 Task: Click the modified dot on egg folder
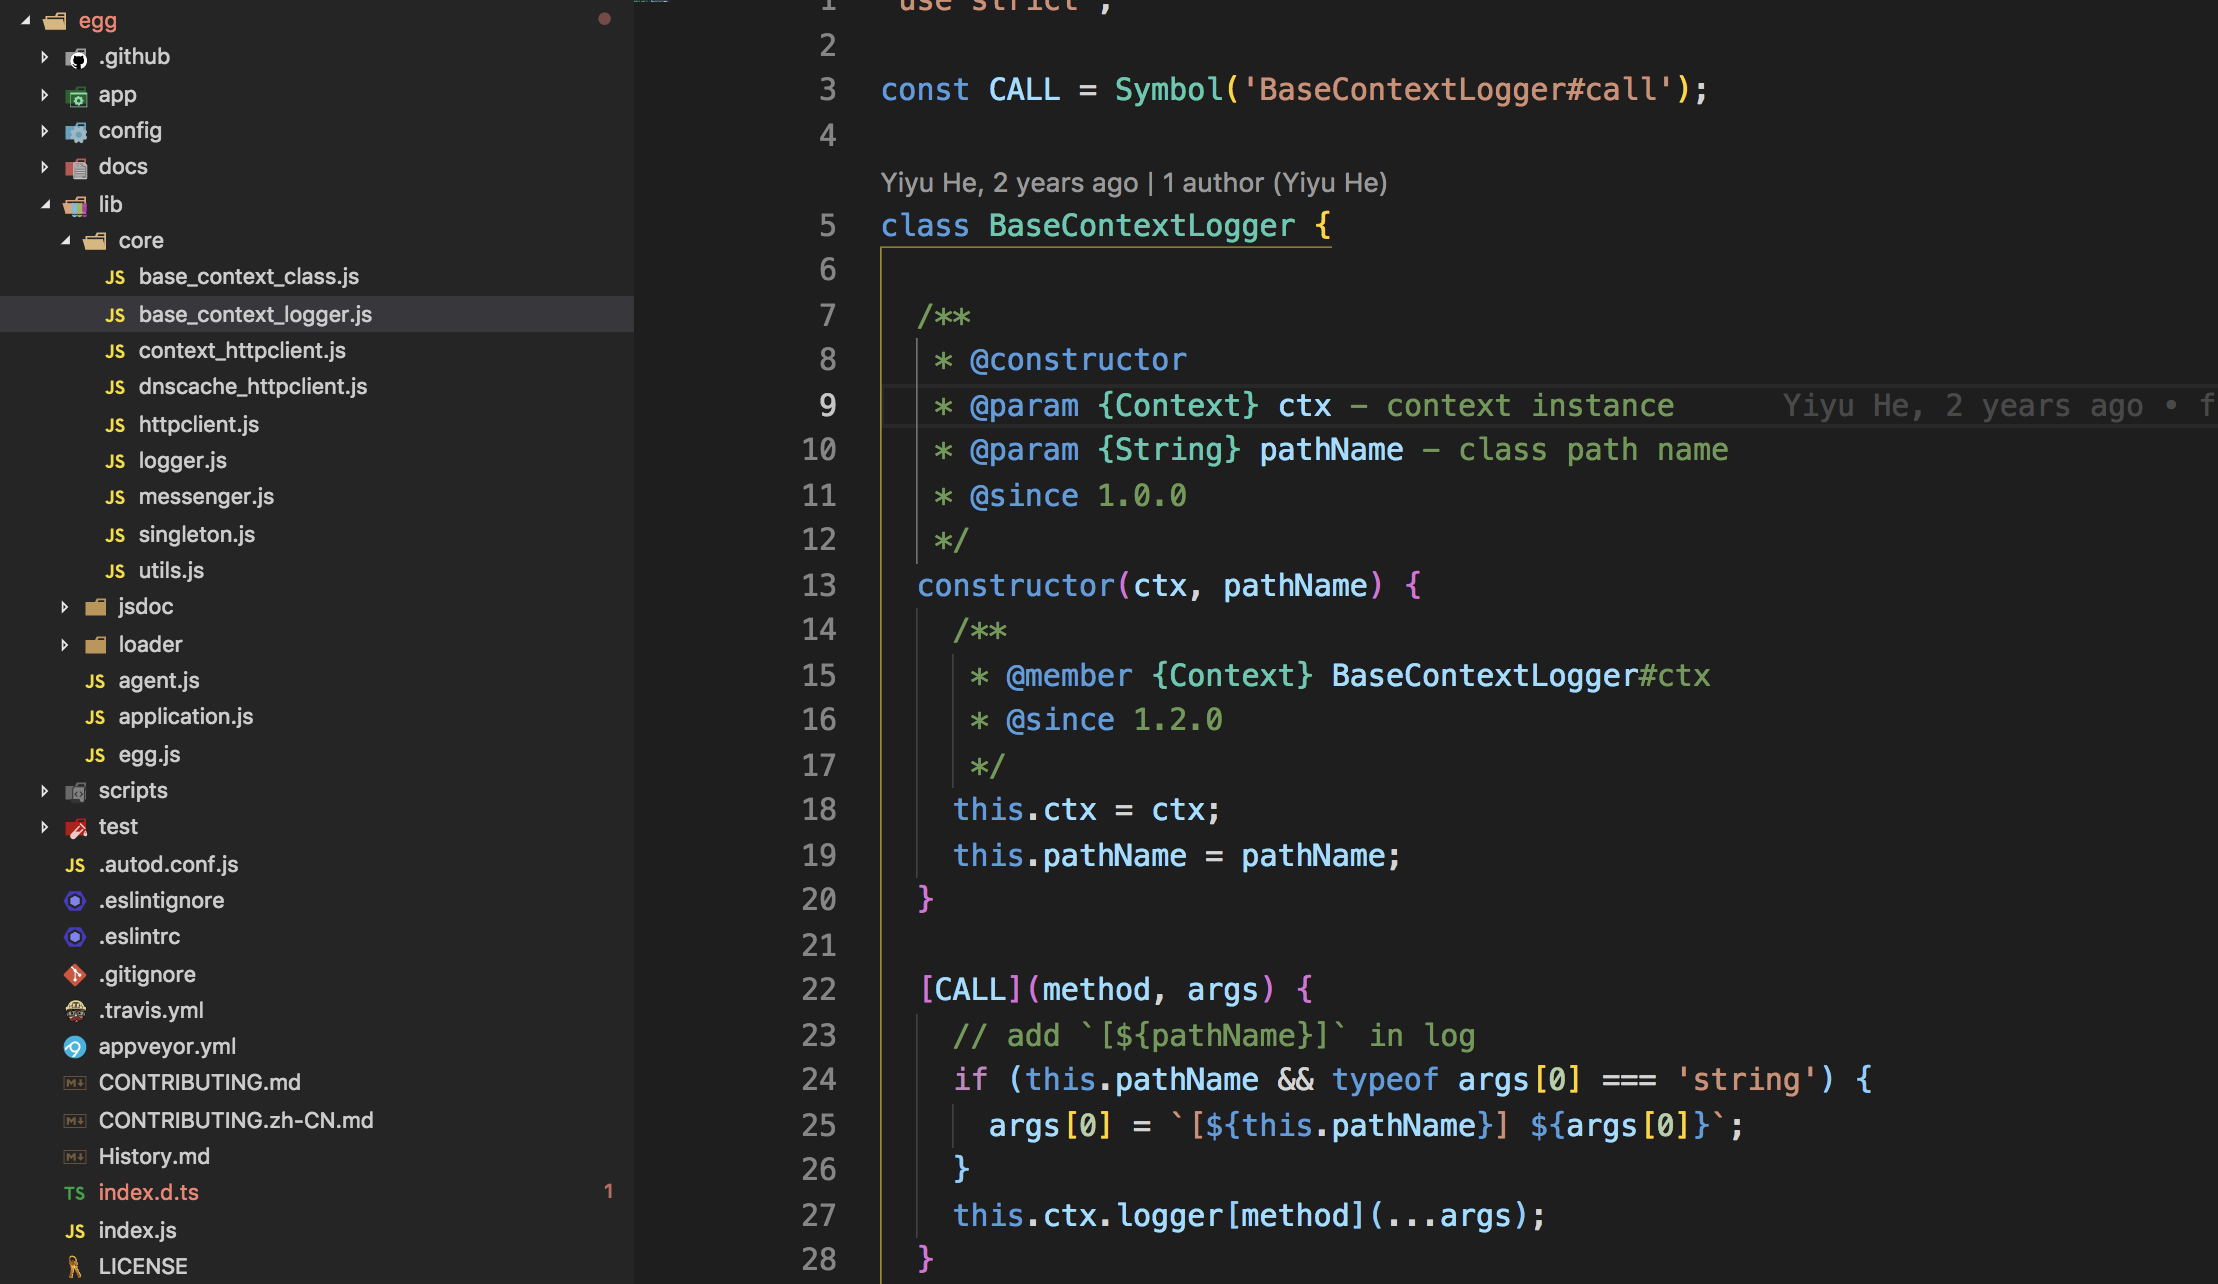tap(604, 19)
